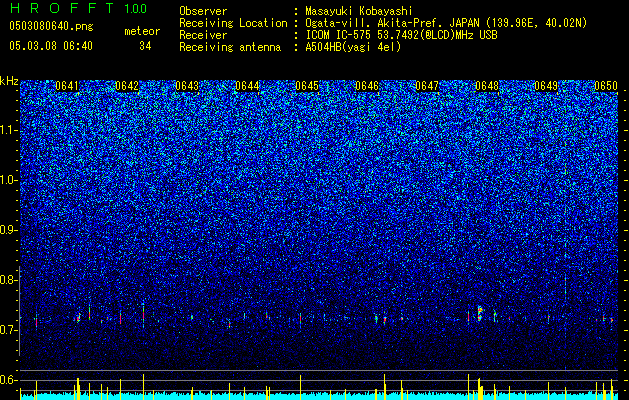Screen dimensions: 629x400
Task: Click the 'meteor' label
Action: tap(142, 31)
